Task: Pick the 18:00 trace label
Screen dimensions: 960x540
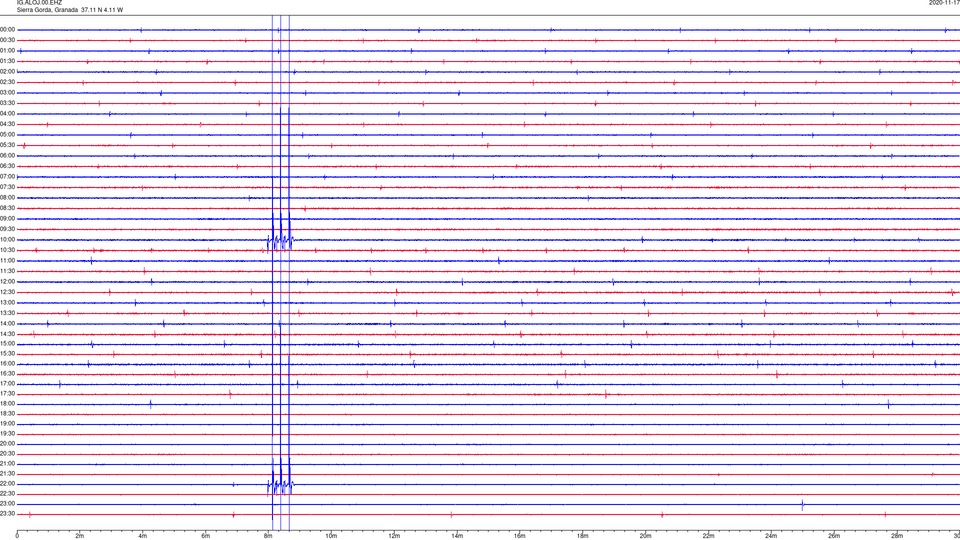Action: [7, 403]
